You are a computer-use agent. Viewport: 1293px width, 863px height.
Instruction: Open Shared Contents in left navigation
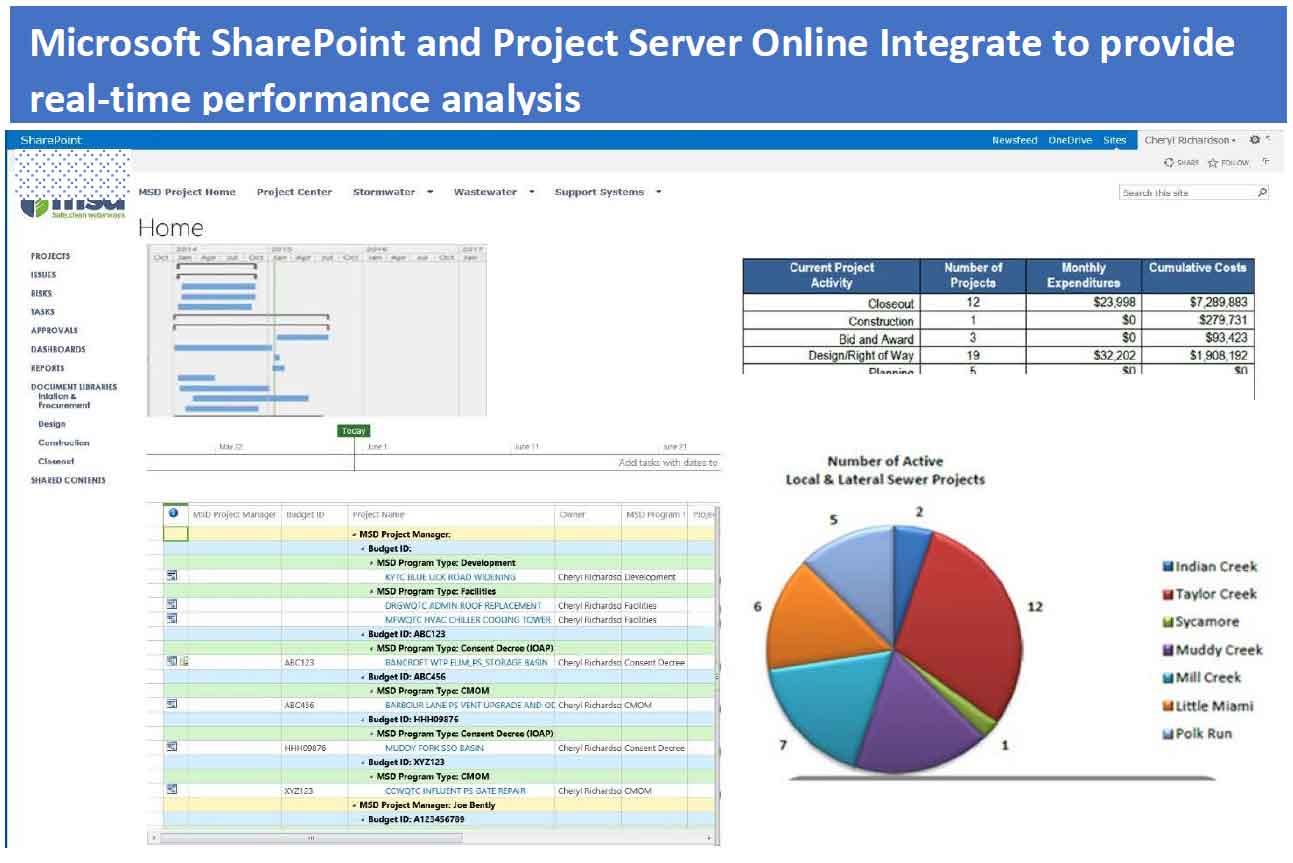click(x=68, y=480)
